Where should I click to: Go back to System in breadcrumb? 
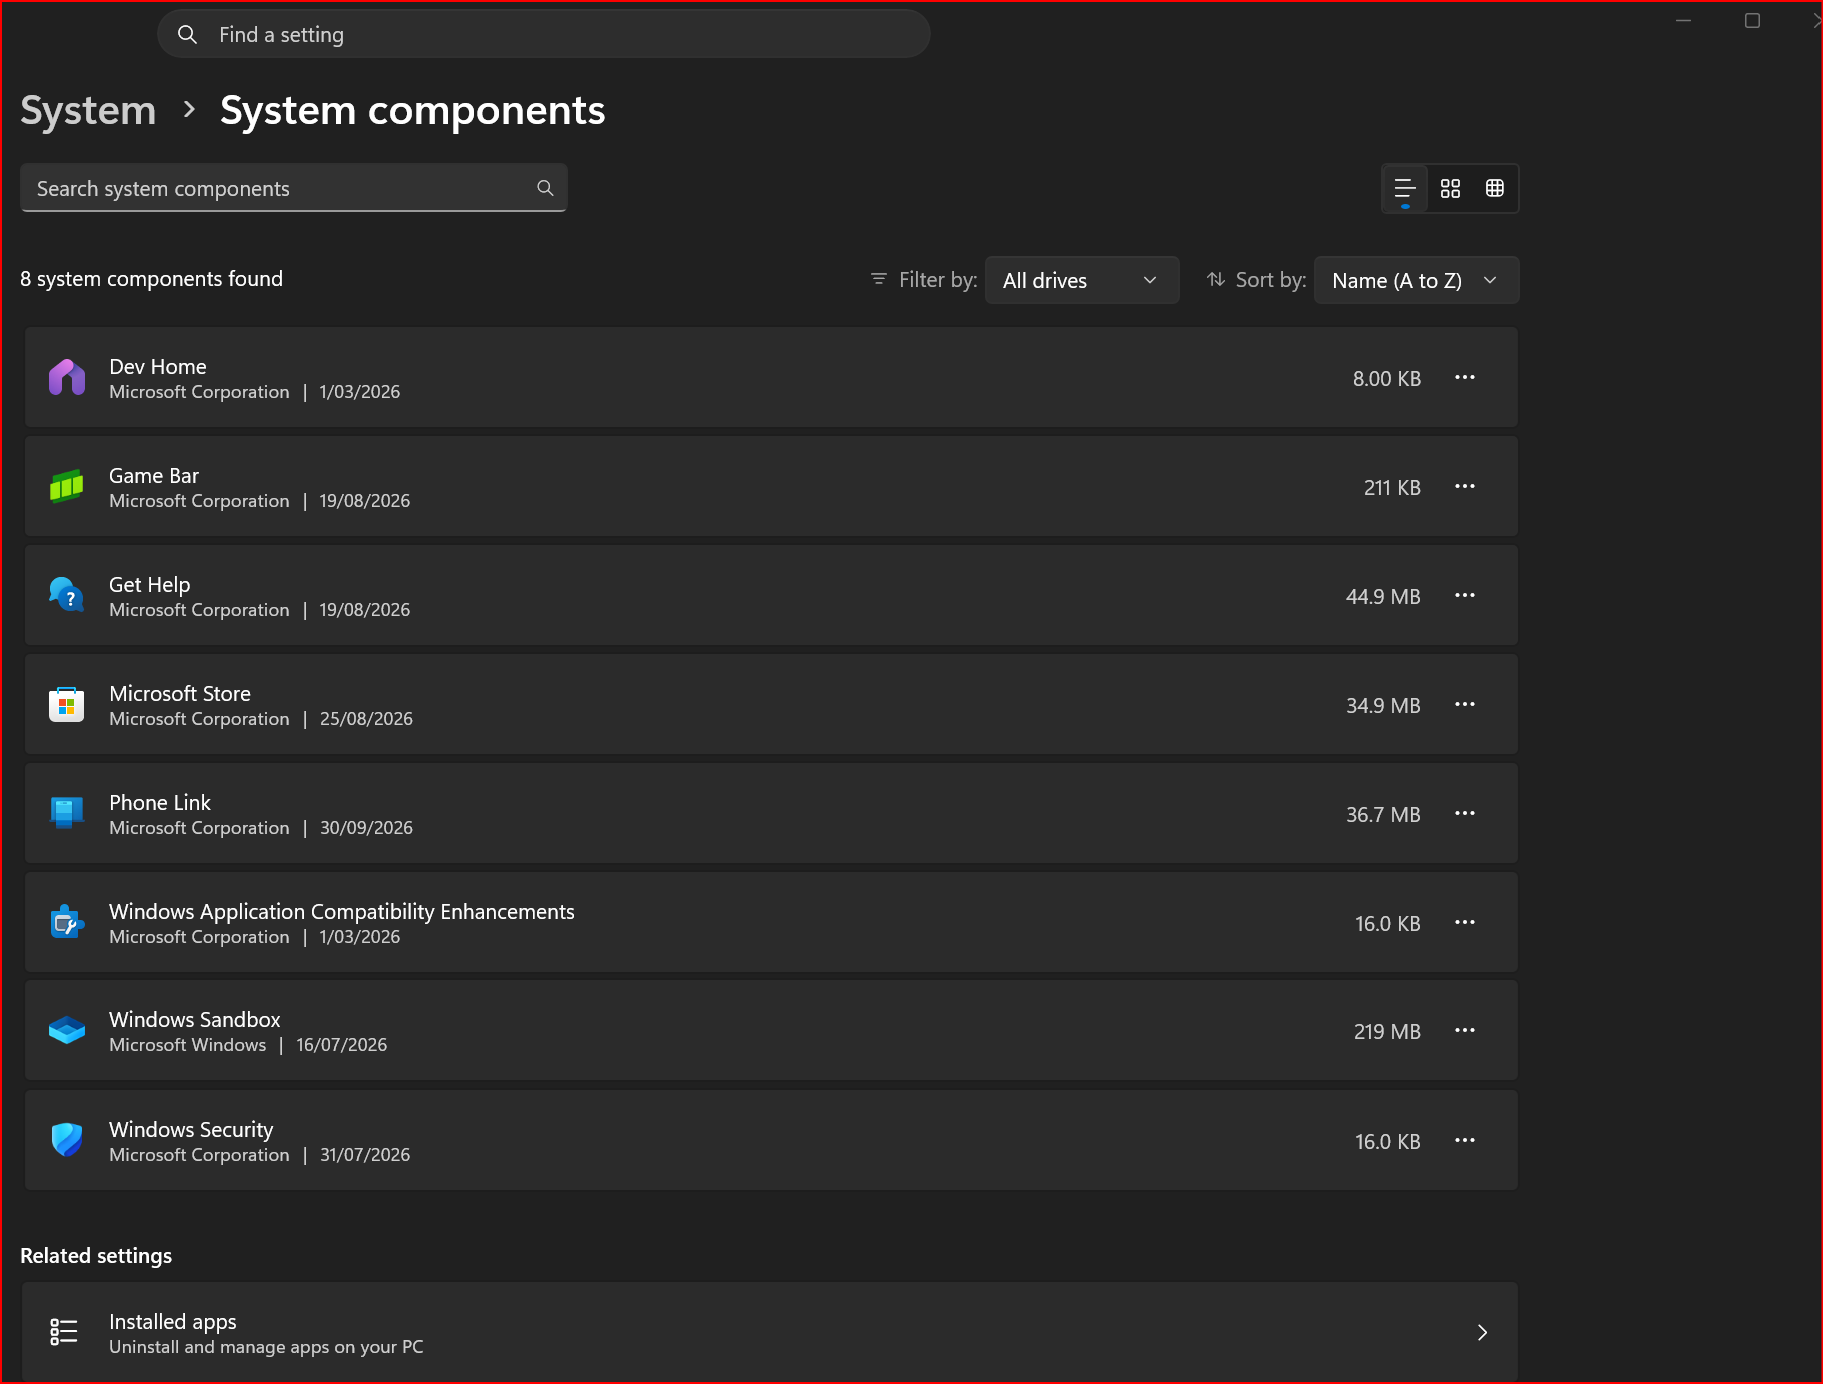click(x=88, y=110)
